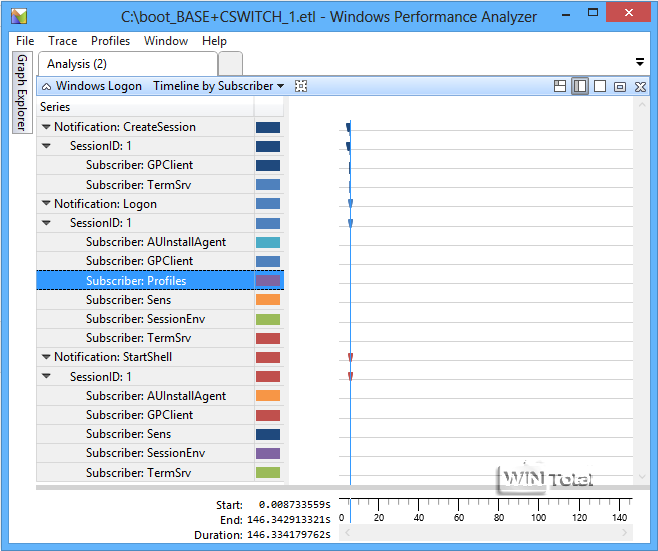Click orange swatch of Logon Sens subscriber
The width and height of the screenshot is (658, 551).
click(268, 300)
